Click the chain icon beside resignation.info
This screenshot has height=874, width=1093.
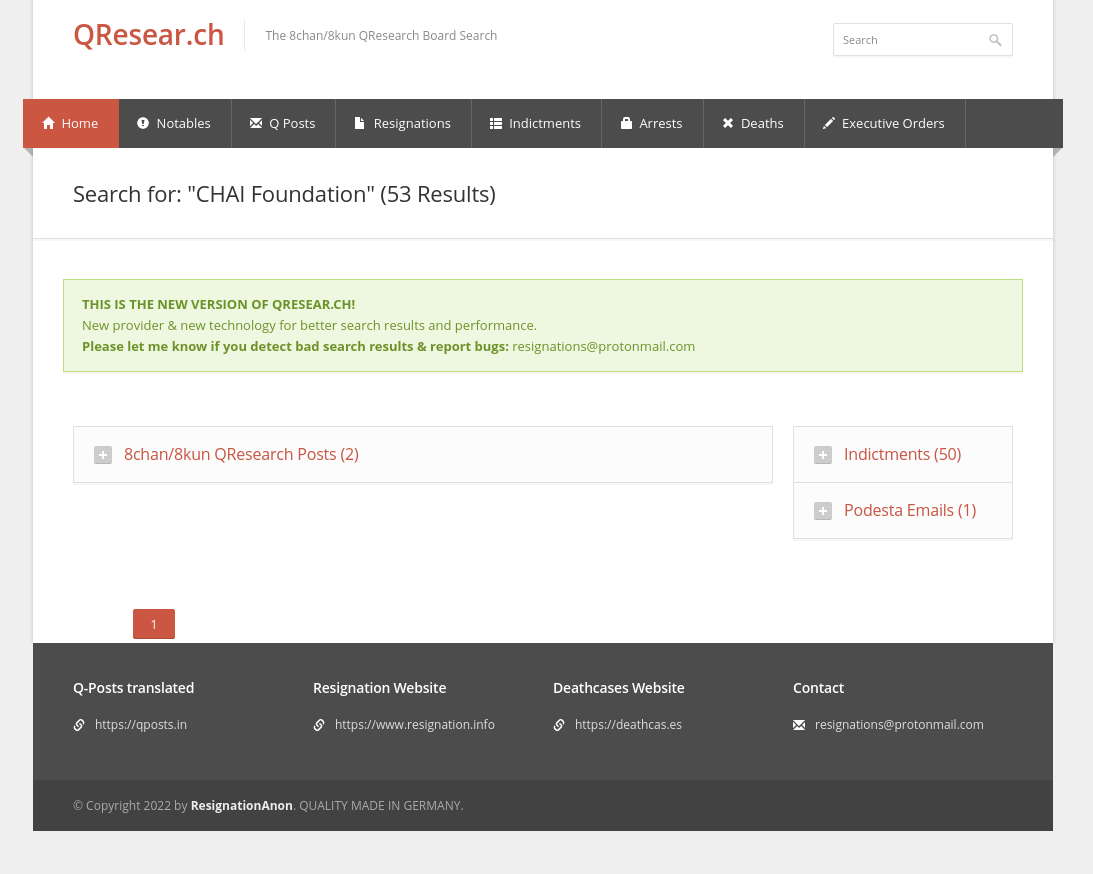319,725
